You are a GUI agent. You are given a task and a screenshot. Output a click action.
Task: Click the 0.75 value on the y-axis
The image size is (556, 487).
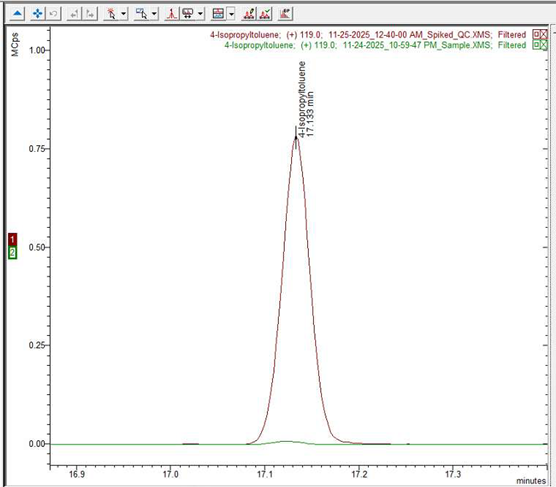pos(37,149)
